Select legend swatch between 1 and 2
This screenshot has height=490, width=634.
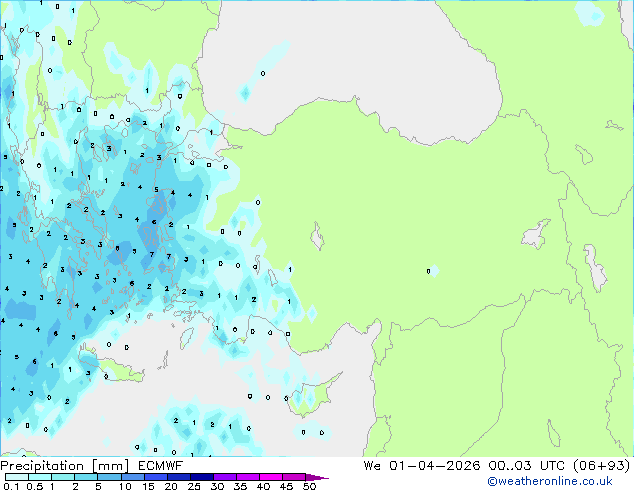pyautogui.click(x=63, y=477)
